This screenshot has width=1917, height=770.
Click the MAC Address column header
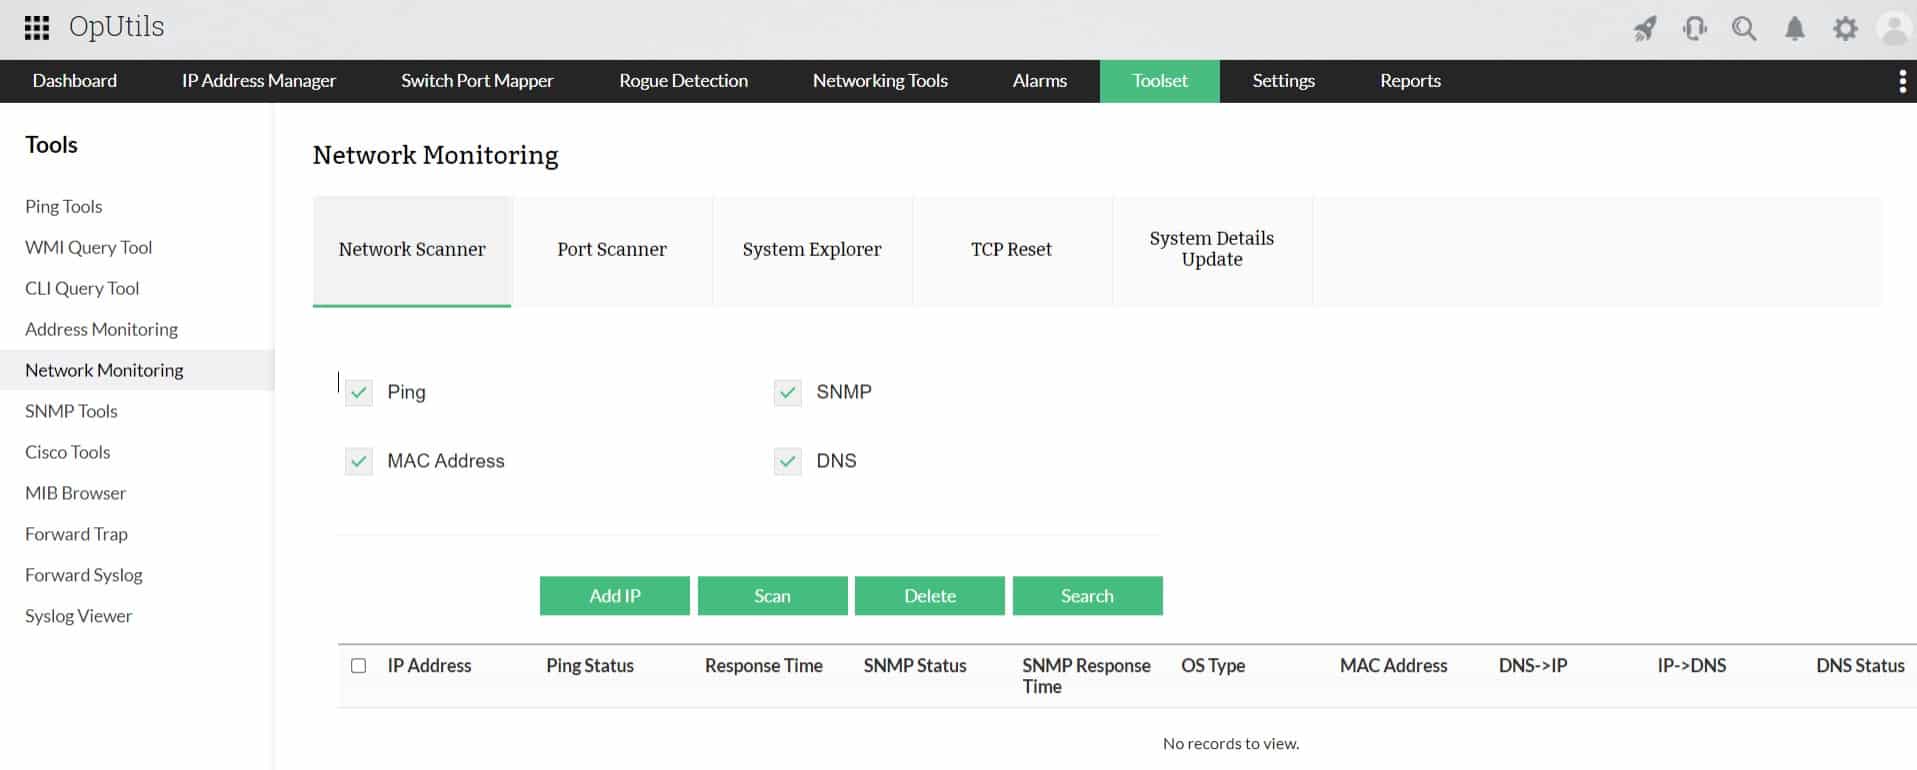coord(1394,666)
